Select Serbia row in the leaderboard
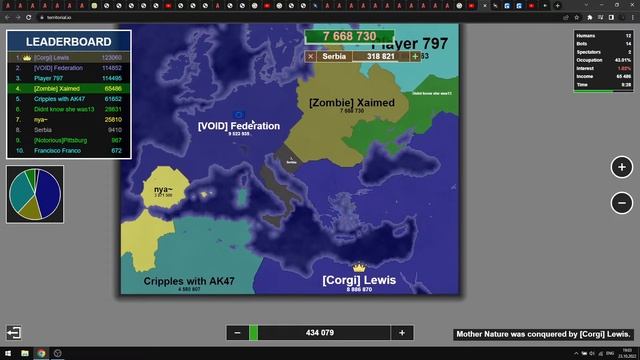Viewport: 640px width, 360px height. (69, 130)
